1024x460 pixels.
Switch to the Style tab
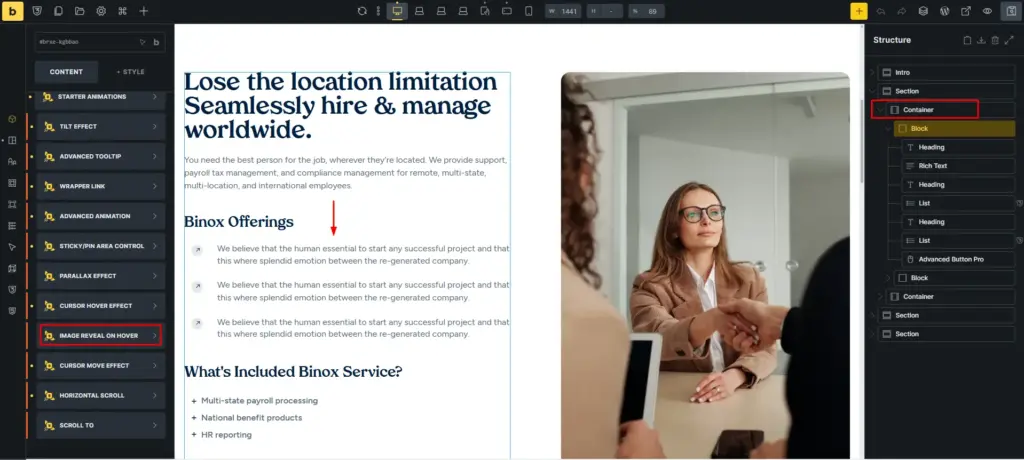pos(131,72)
